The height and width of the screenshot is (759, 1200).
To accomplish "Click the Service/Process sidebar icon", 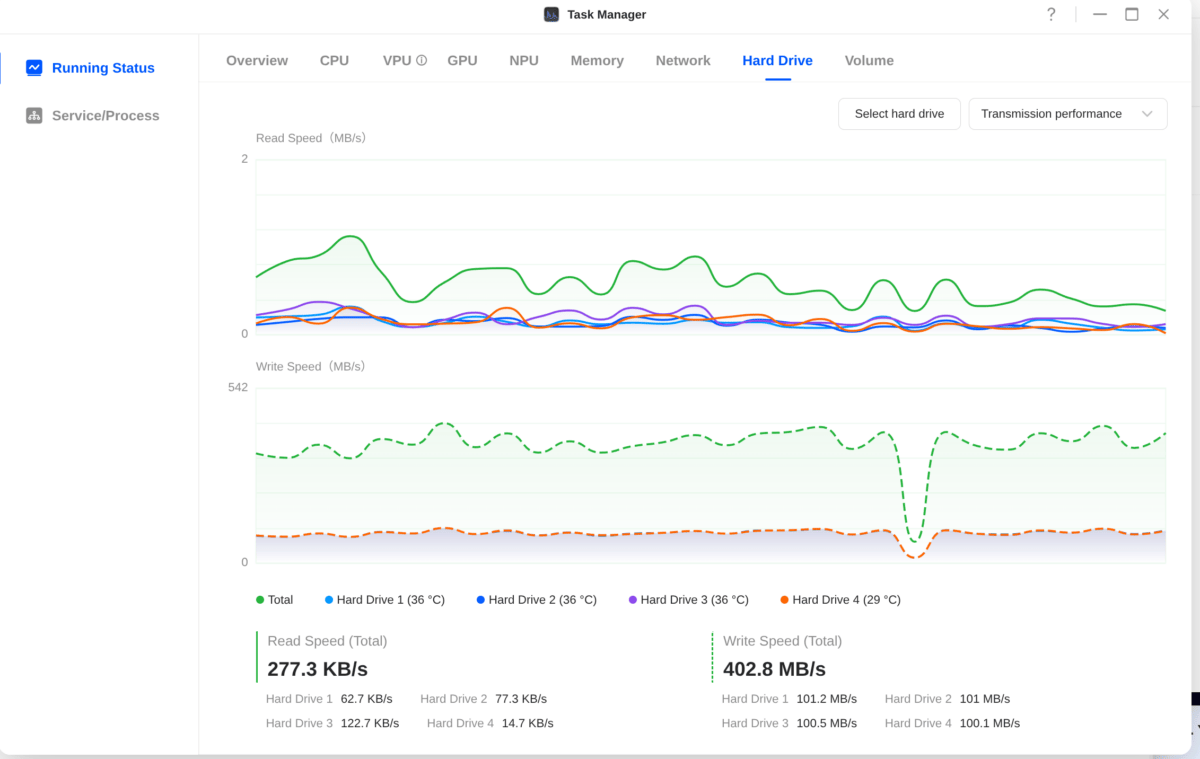I will 34,116.
